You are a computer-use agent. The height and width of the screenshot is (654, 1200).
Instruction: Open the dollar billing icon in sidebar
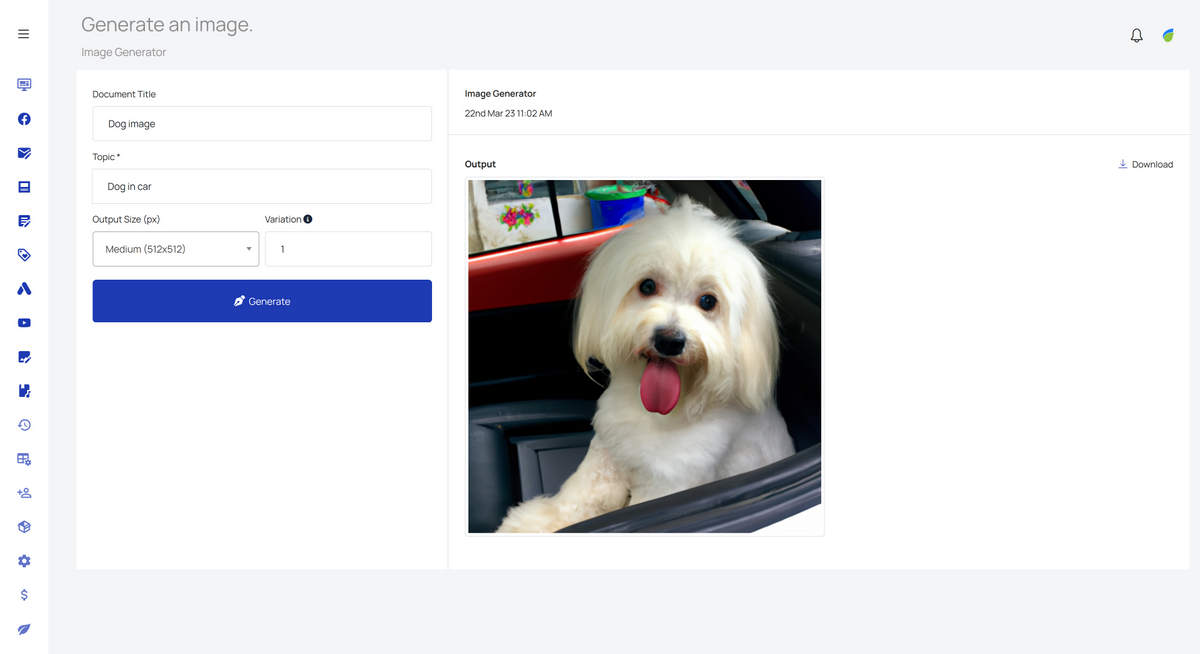click(x=24, y=595)
